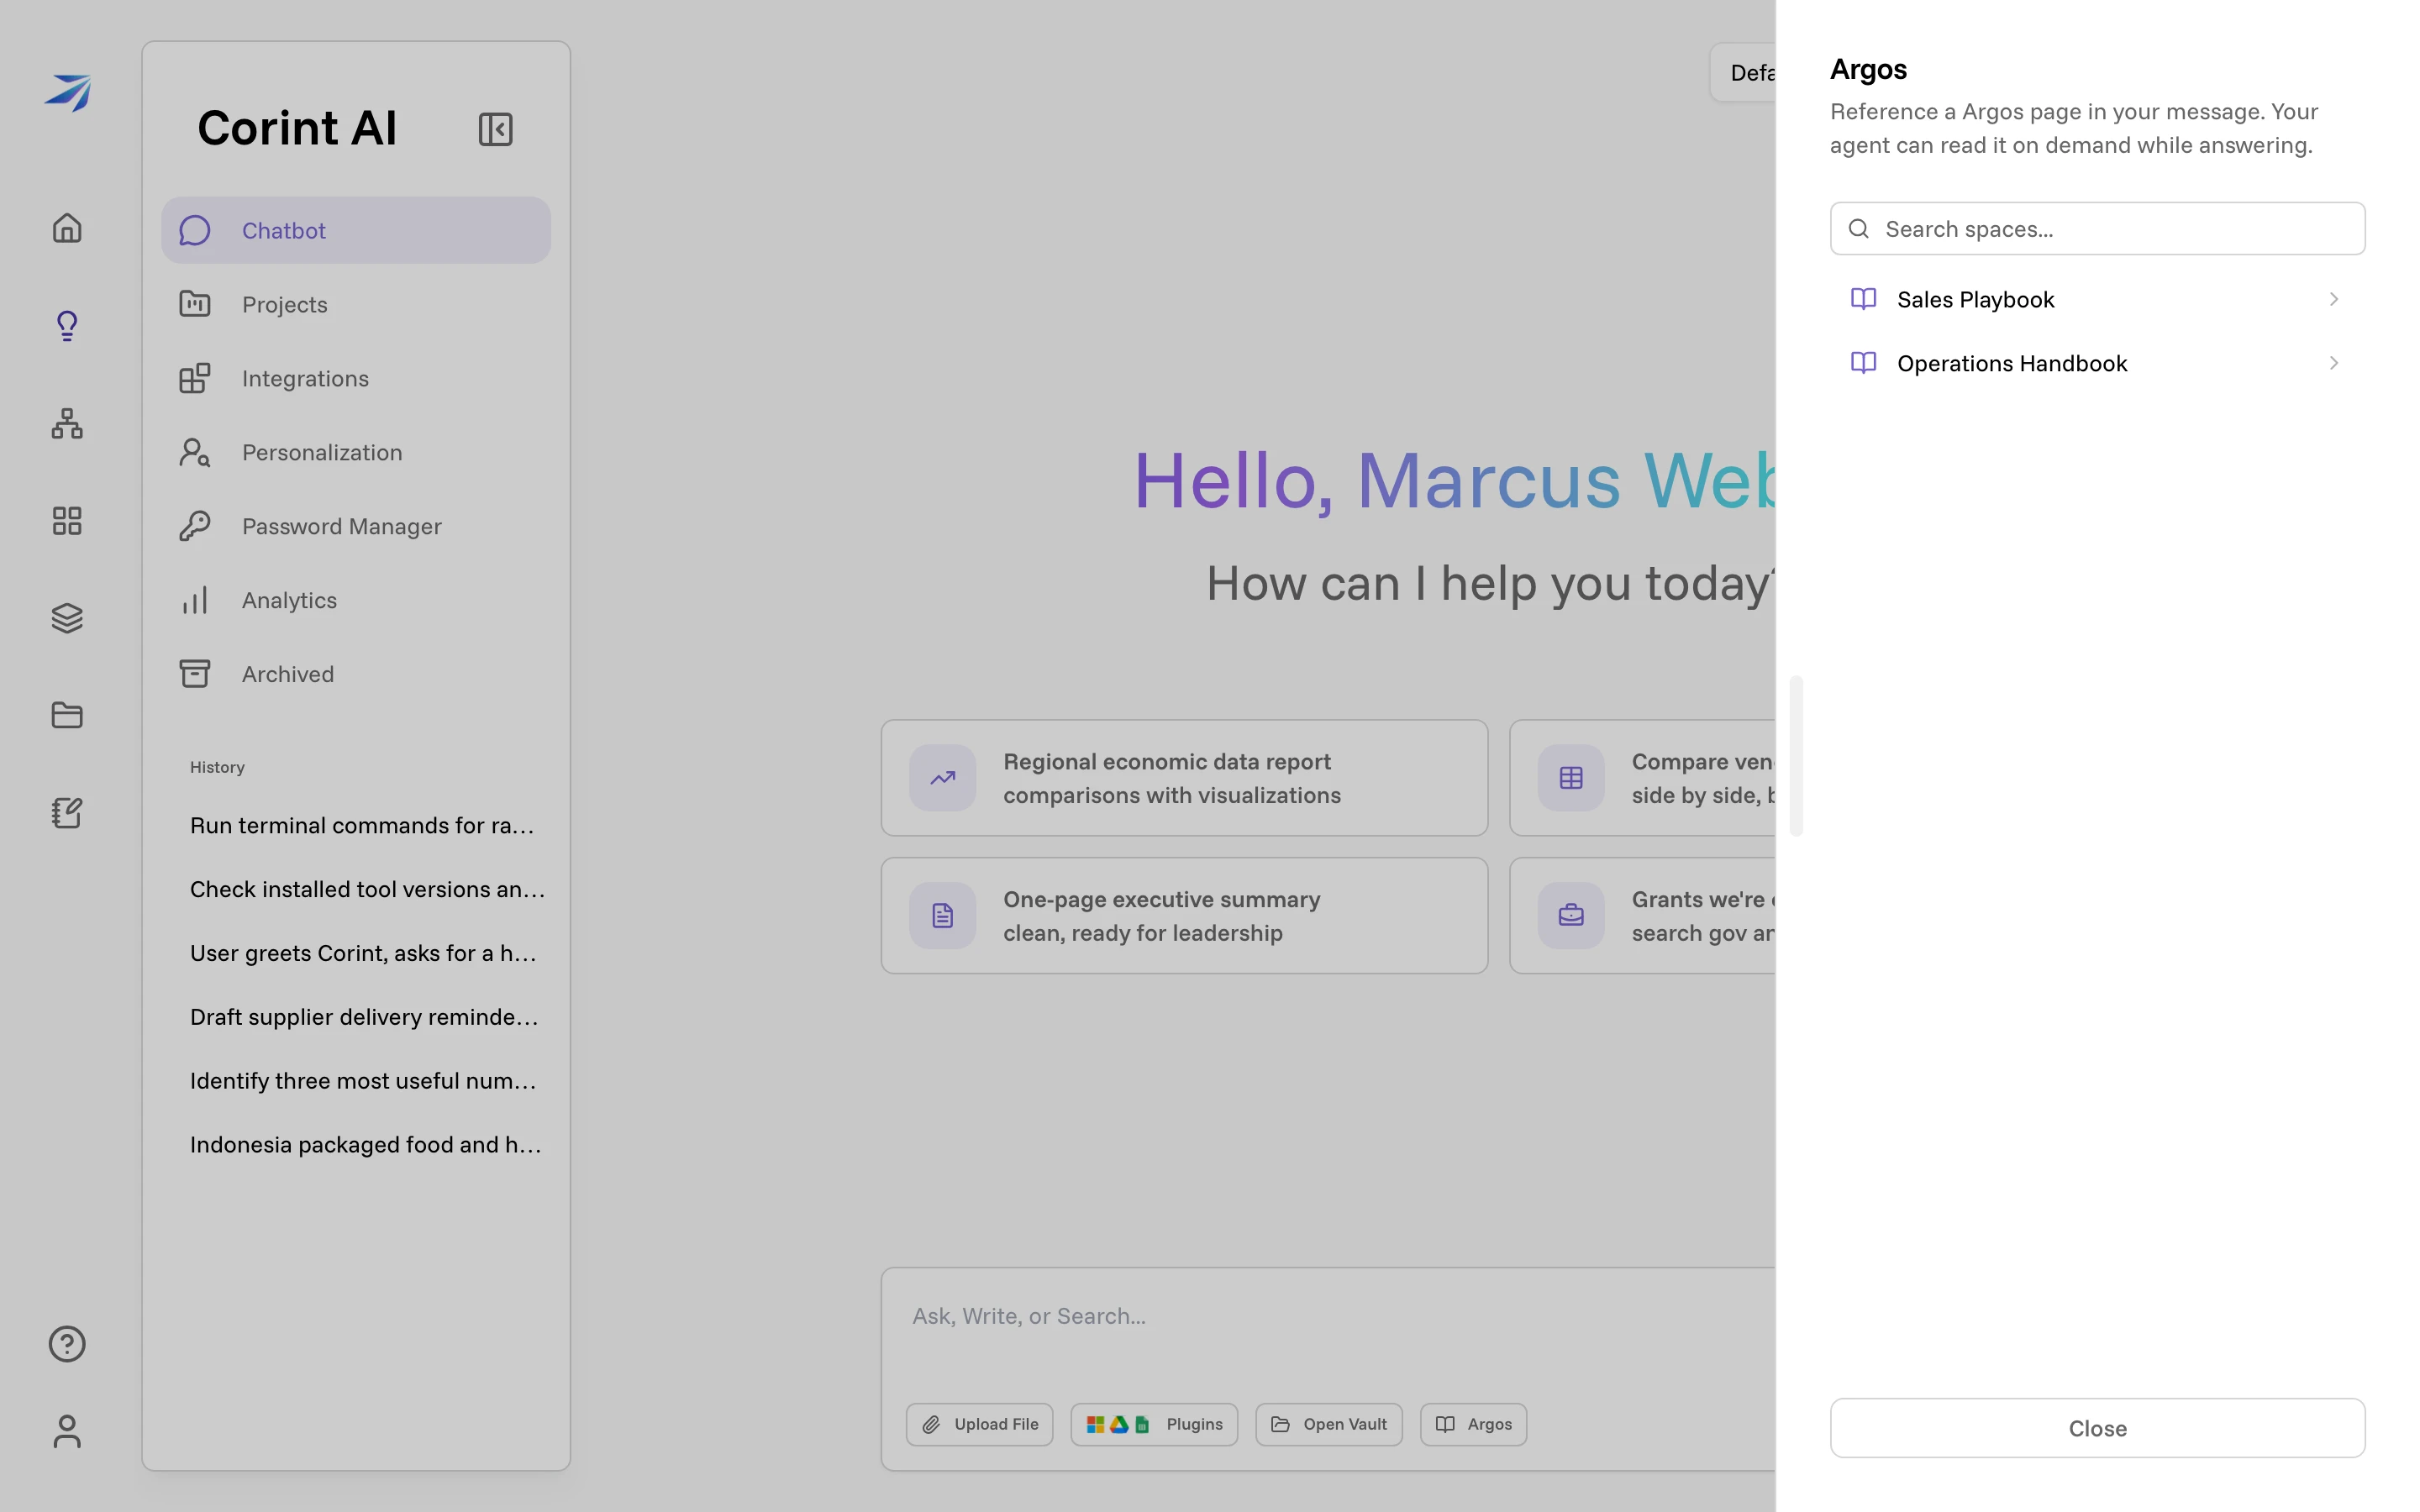Screen dimensions: 2420x1512
Task: Click the search magnifier icon in Argos panel
Action: [1859, 229]
